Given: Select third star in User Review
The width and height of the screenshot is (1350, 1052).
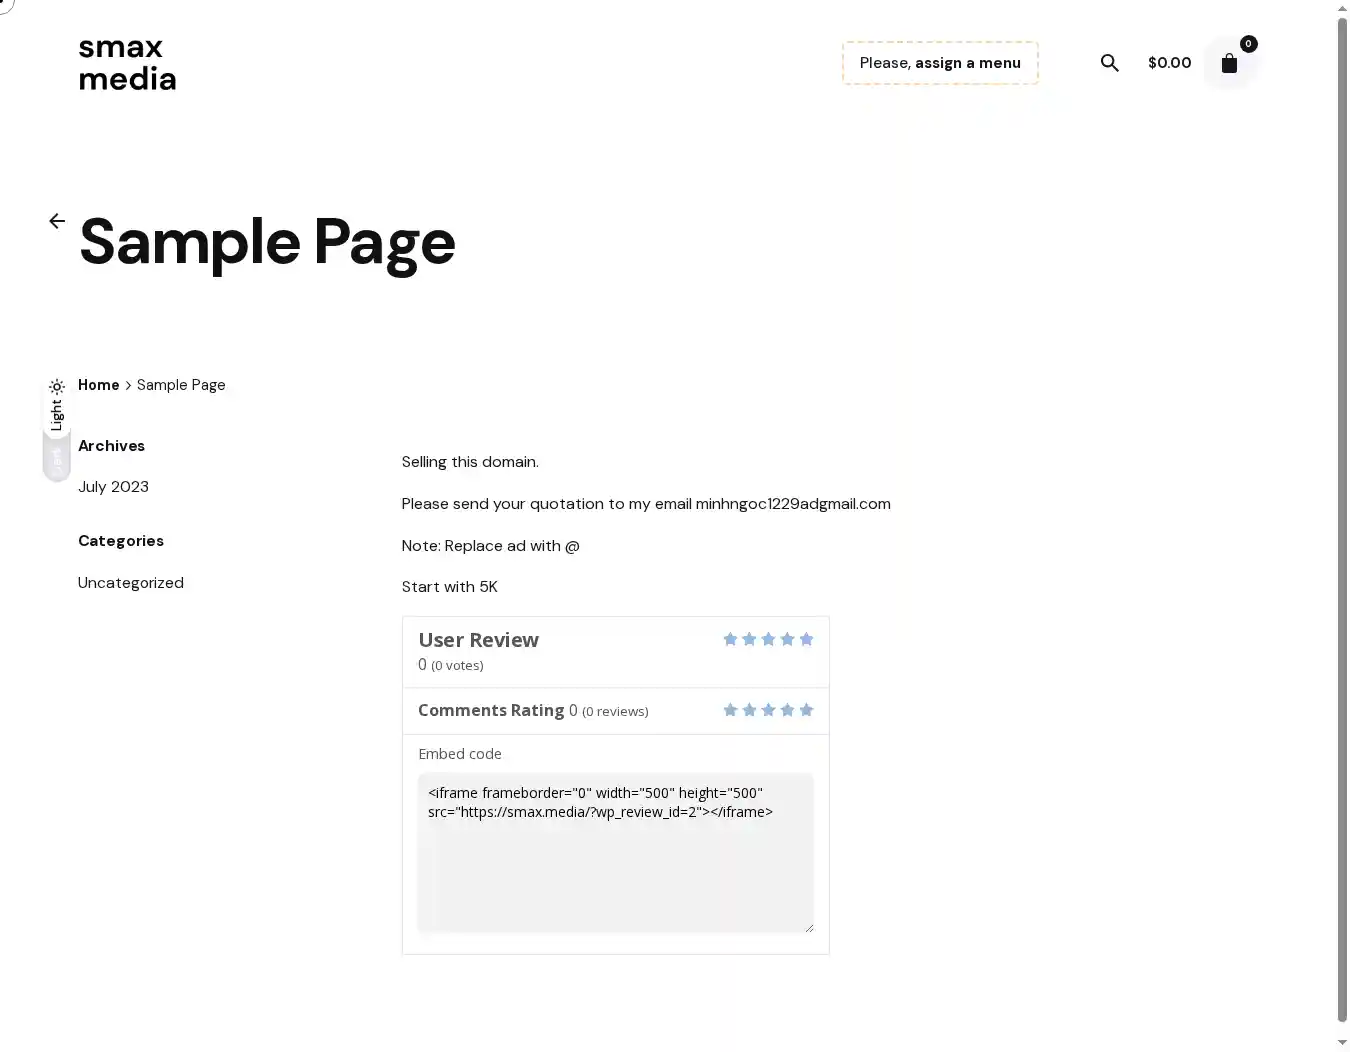Looking at the screenshot, I should tap(768, 640).
